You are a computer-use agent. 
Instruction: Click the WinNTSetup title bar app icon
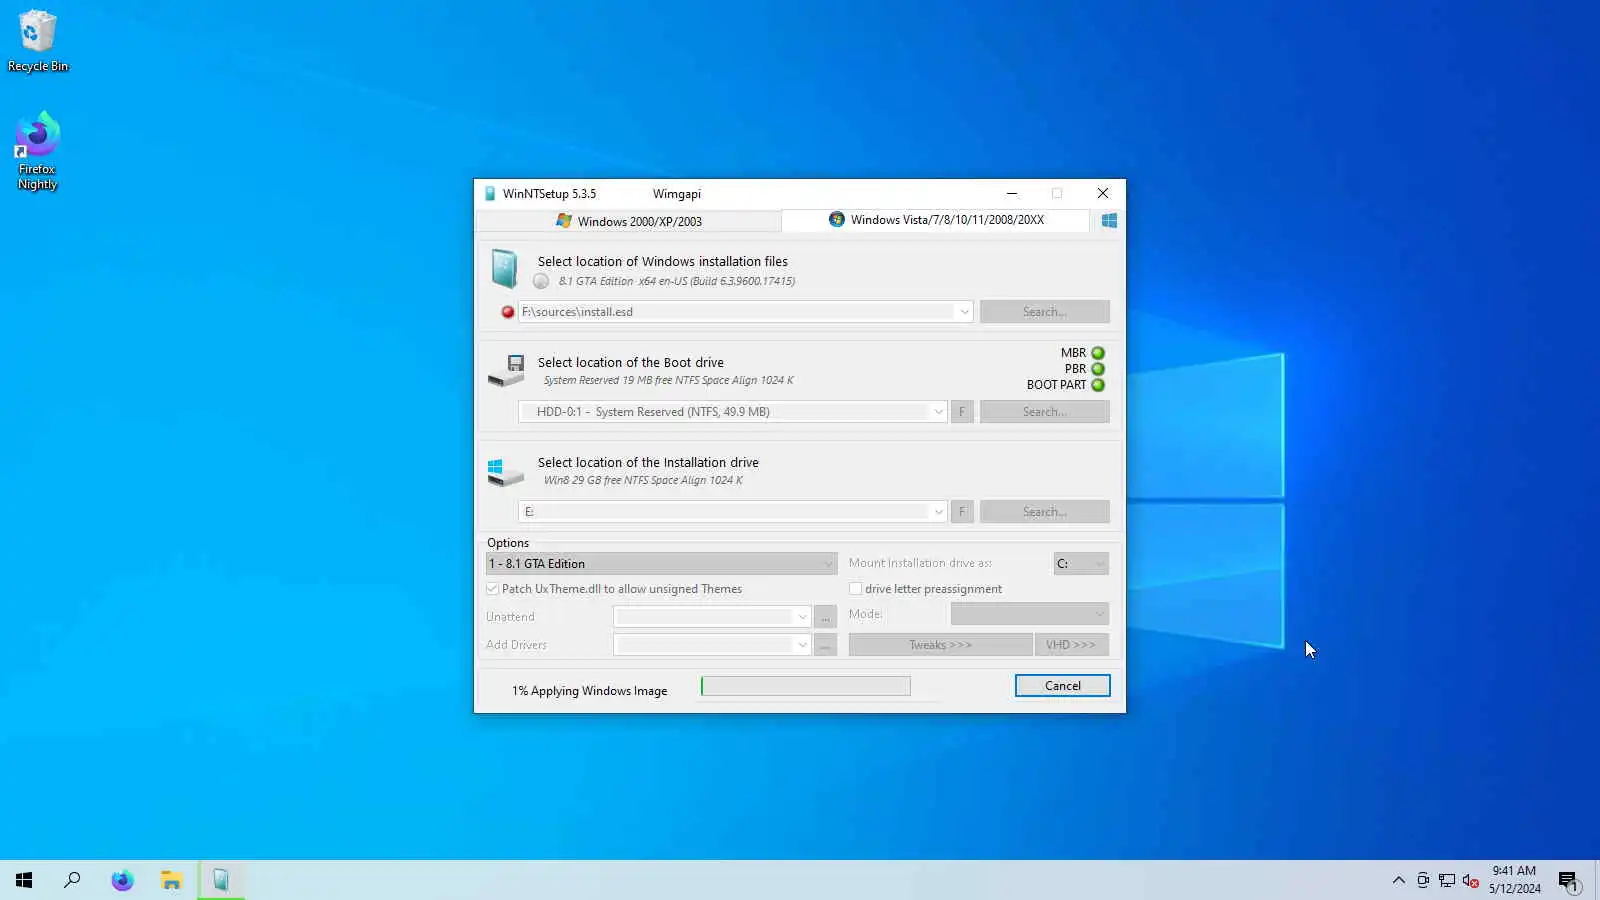coord(490,194)
